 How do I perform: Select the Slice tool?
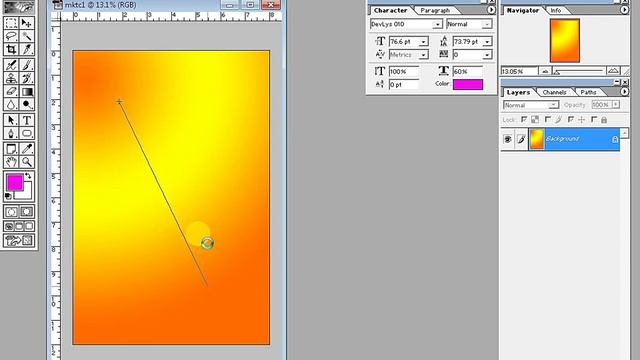coord(27,49)
